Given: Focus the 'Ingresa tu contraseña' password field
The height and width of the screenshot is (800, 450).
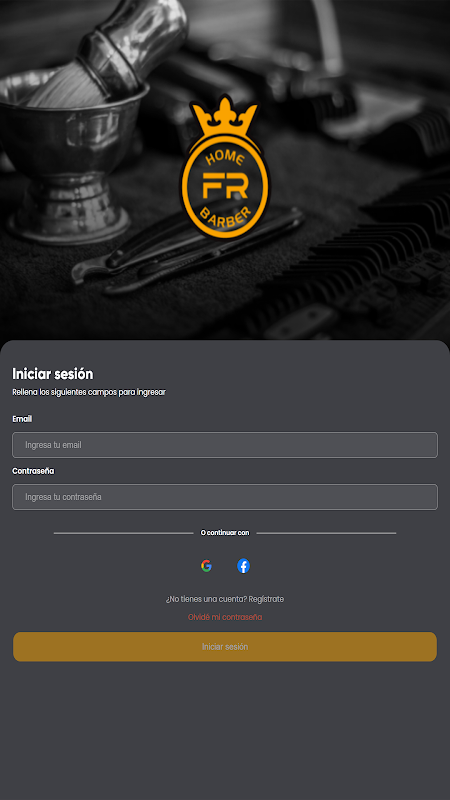Looking at the screenshot, I should point(225,497).
